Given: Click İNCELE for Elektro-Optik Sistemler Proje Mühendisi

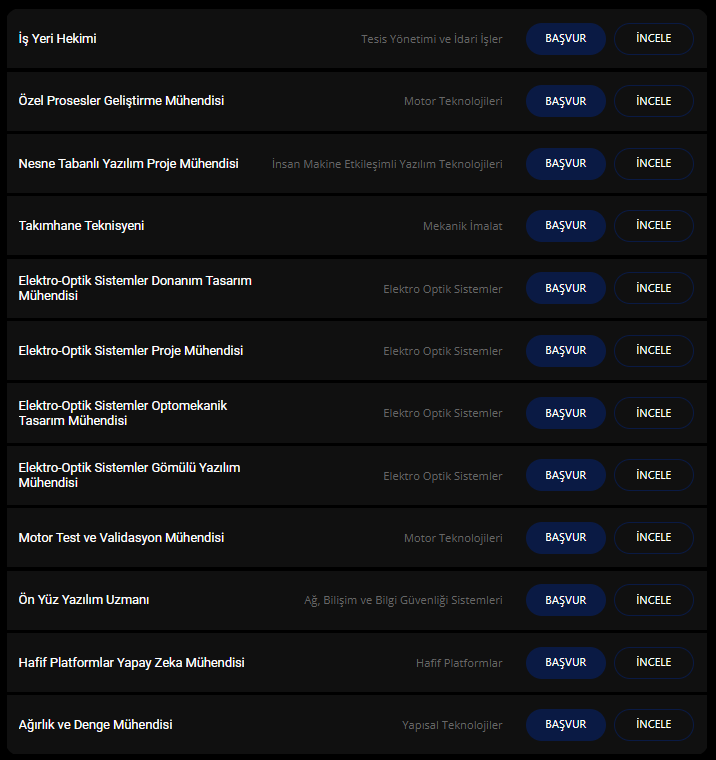Looking at the screenshot, I should [x=653, y=350].
